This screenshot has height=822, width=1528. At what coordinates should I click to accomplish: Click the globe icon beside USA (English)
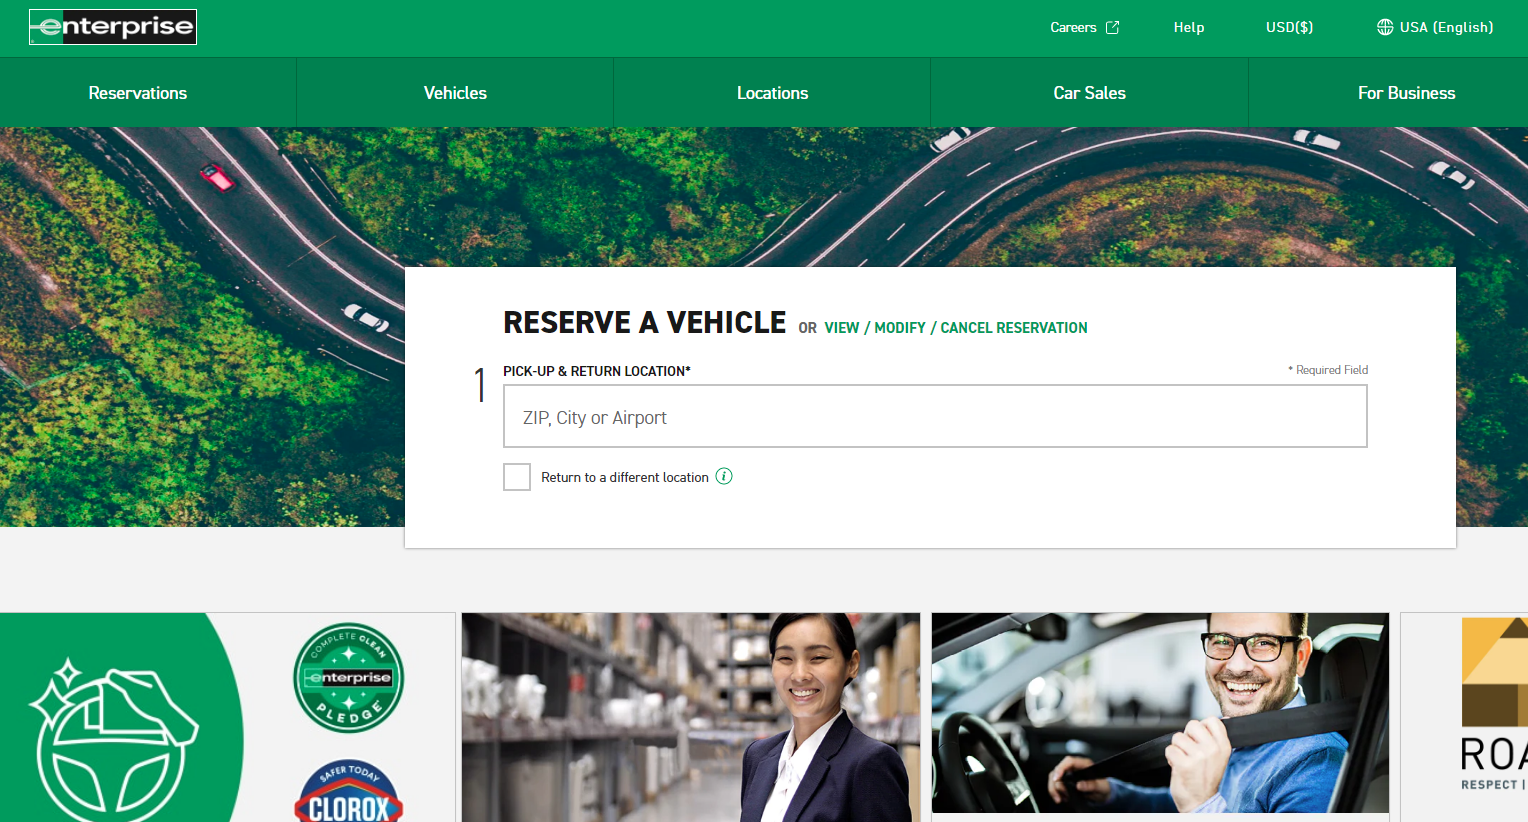1384,27
